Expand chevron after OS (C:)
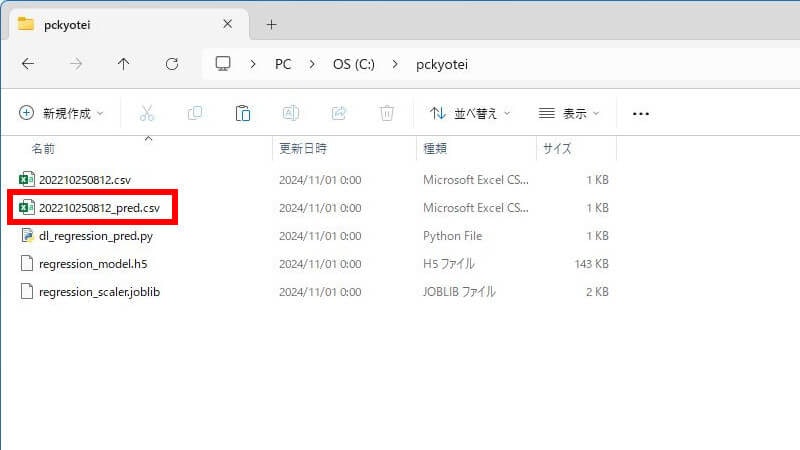This screenshot has width=800, height=450. (x=394, y=64)
